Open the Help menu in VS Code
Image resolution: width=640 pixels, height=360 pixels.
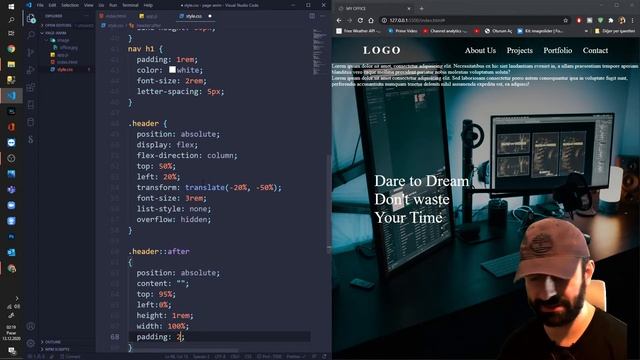tap(148, 5)
